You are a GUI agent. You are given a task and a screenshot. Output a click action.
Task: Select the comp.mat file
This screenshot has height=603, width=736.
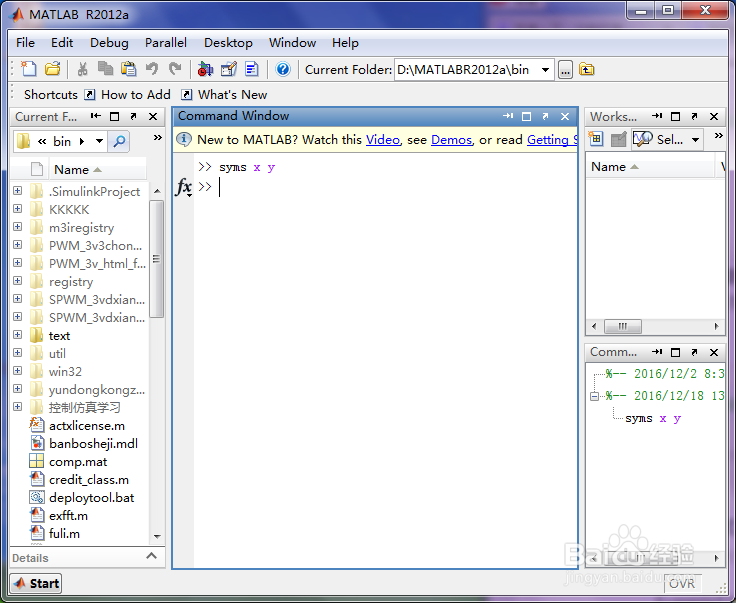coord(78,462)
